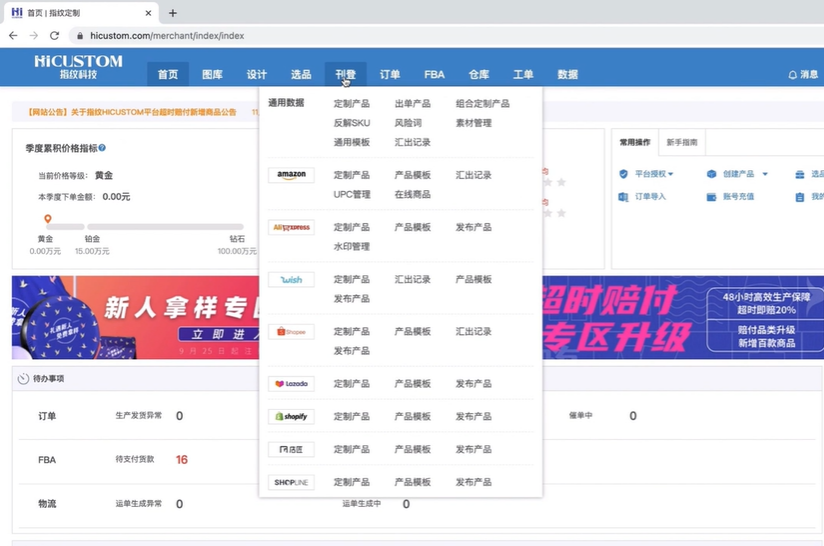The image size is (824, 546).
Task: Click the browser forward arrow
Action: tap(34, 36)
